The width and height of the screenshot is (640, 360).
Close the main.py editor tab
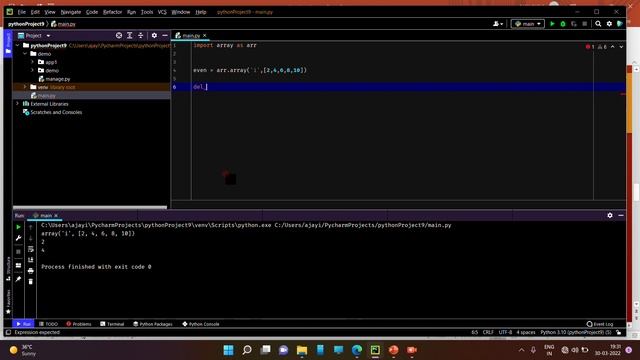[x=204, y=36]
